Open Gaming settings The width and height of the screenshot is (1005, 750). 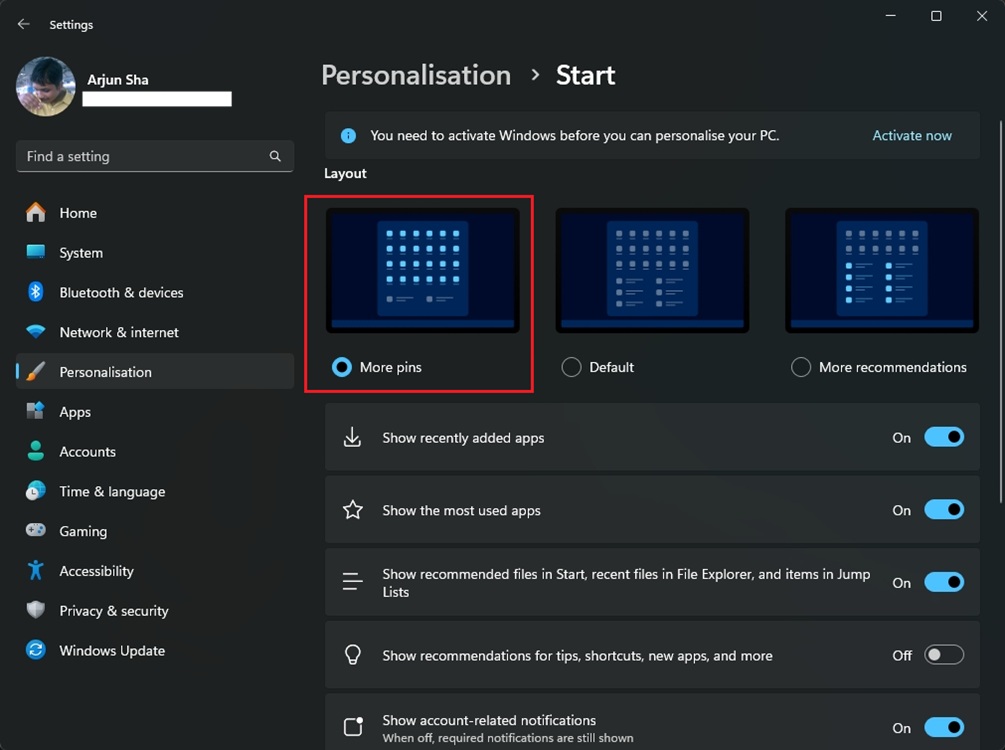[83, 530]
